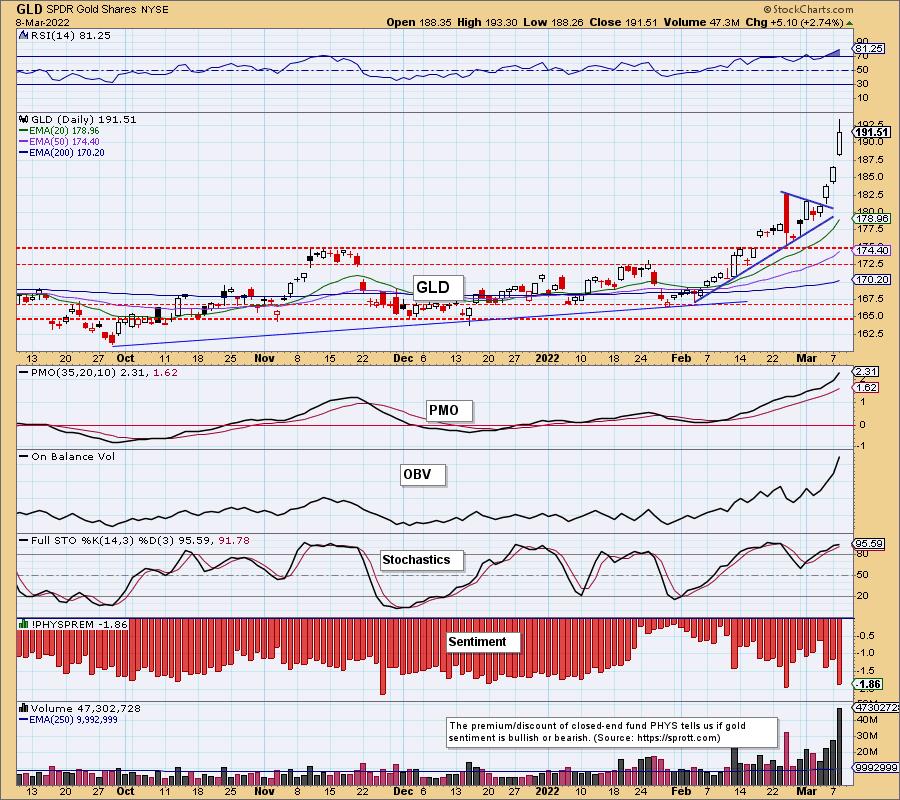Click the 'Volume 47.3M' header value
Screen dimensions: 900x800
point(701,22)
